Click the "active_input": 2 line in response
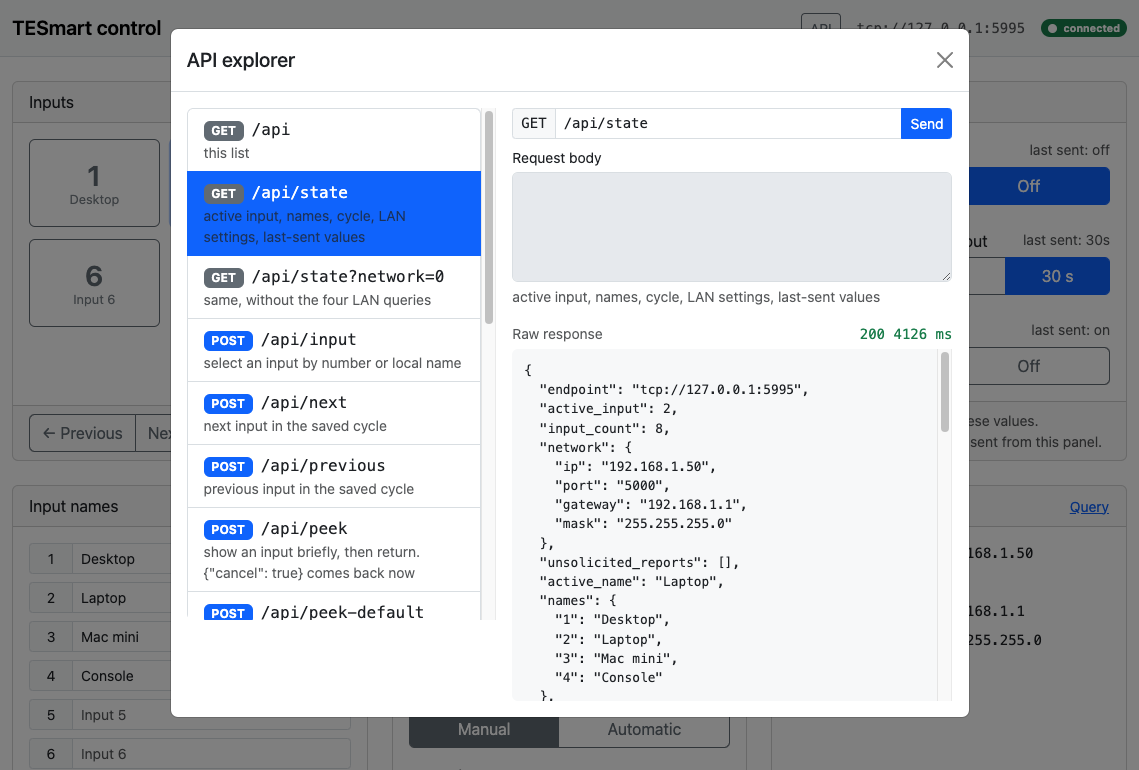The width and height of the screenshot is (1139, 770). click(x=608, y=409)
